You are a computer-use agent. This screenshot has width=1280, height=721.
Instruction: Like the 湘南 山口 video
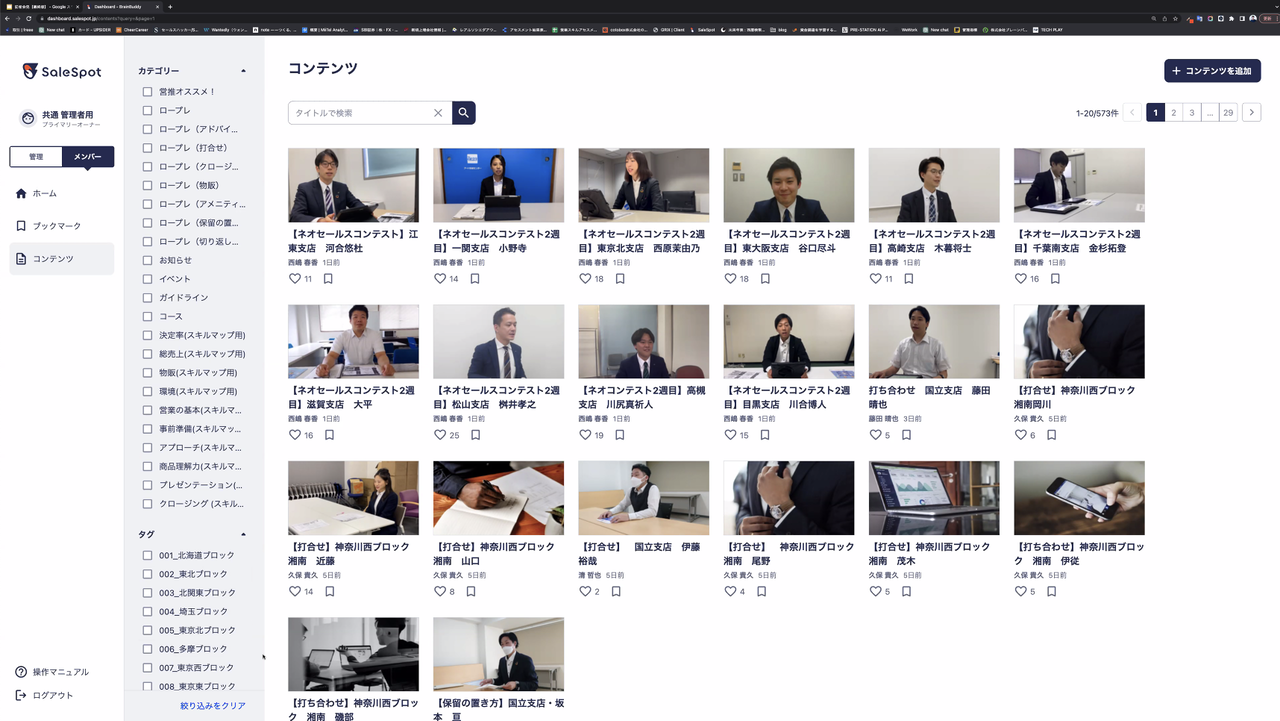440,591
